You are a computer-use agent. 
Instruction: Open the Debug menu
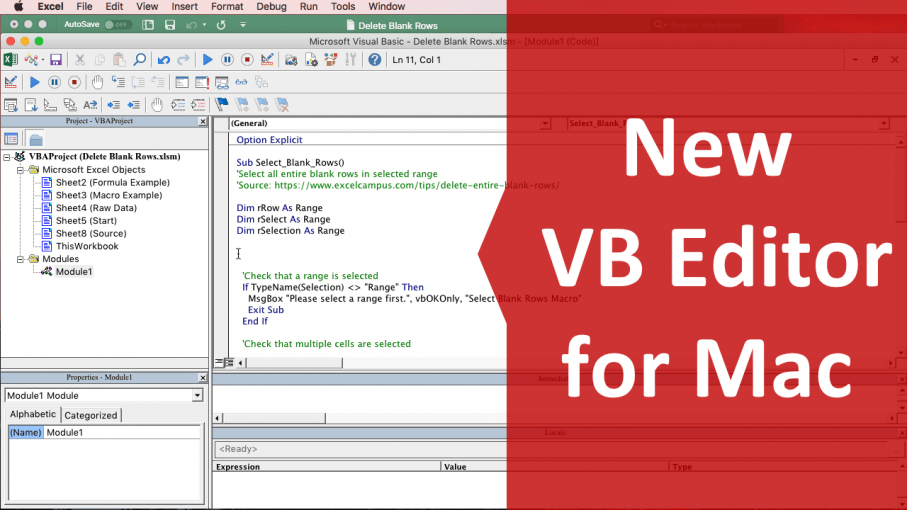tap(270, 7)
